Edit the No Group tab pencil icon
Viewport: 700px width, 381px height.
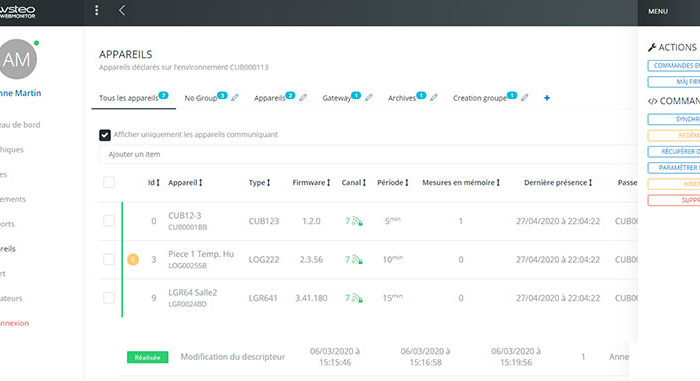235,98
